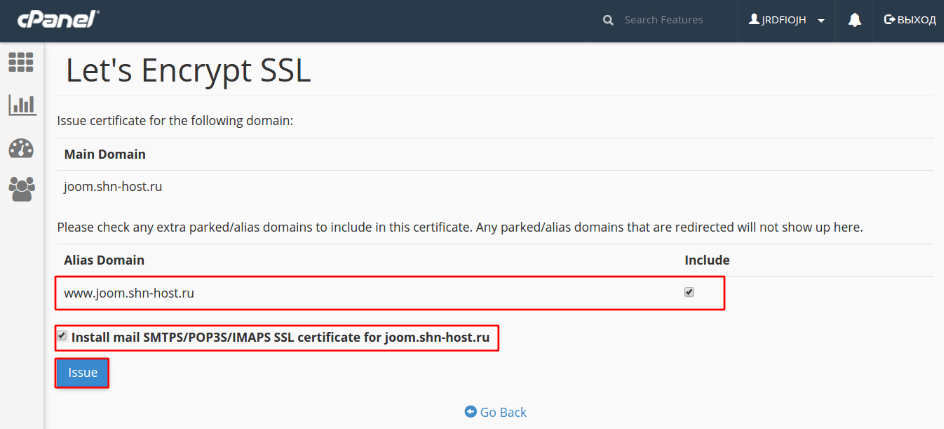The height and width of the screenshot is (429, 944).
Task: Toggle the Install mail SSL certificate checkbox
Action: coord(63,337)
